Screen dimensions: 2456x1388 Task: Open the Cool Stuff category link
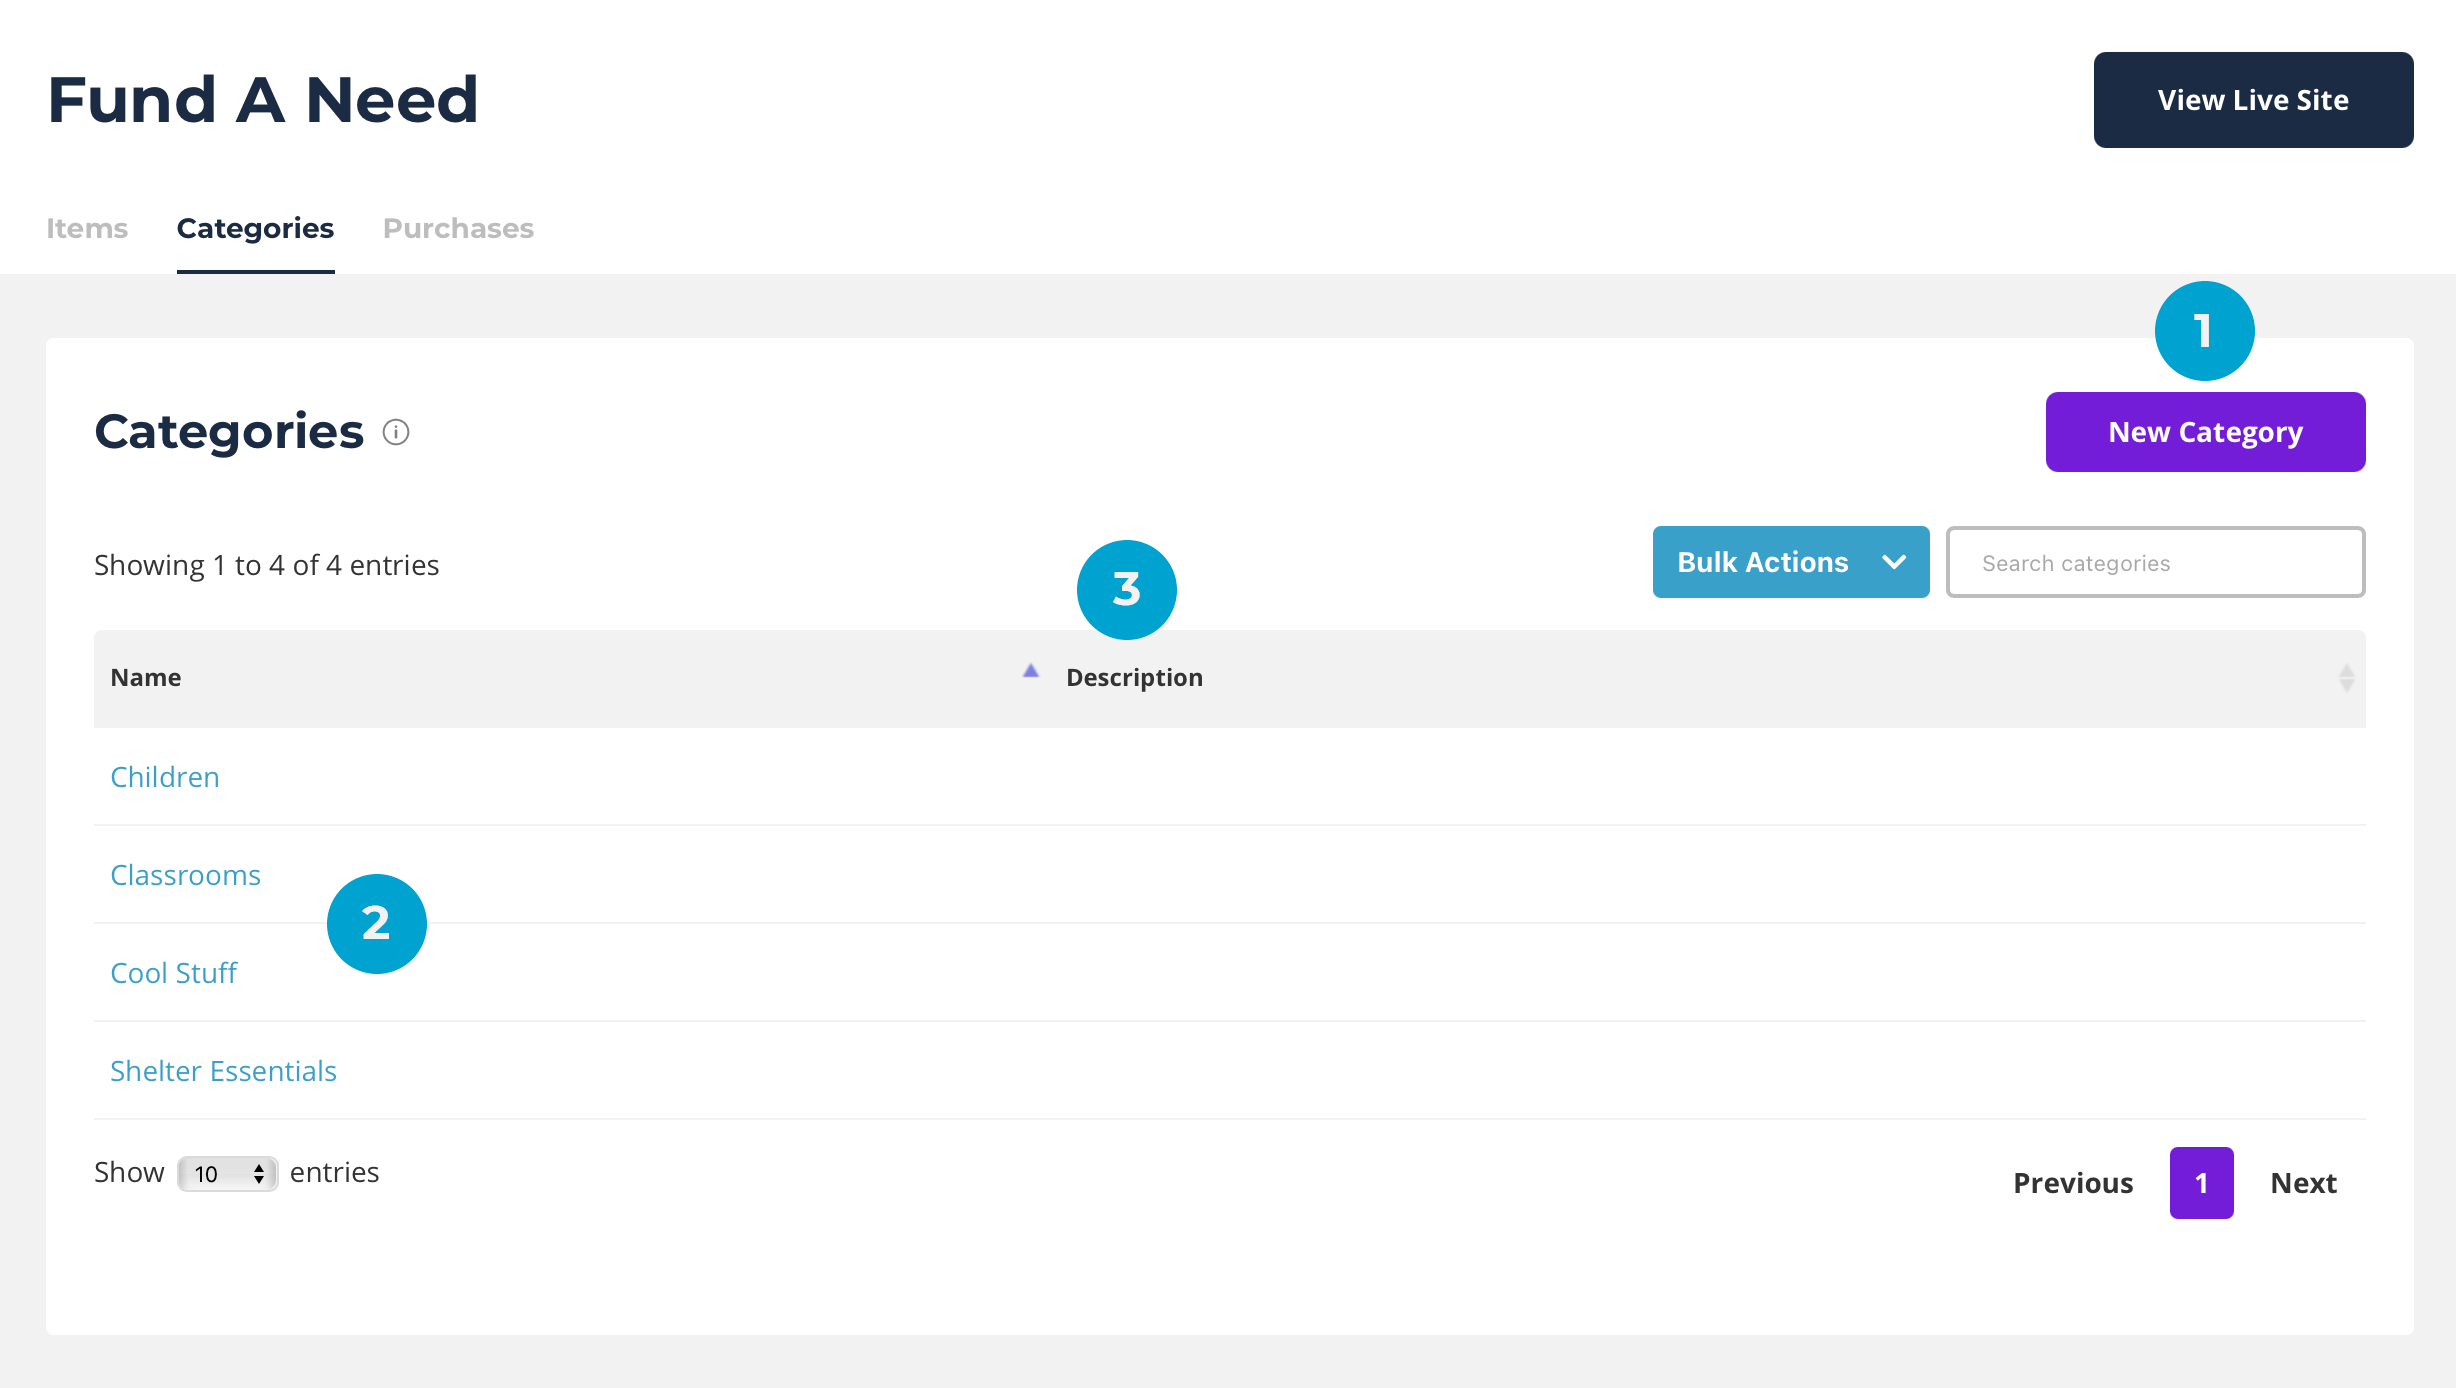[173, 973]
